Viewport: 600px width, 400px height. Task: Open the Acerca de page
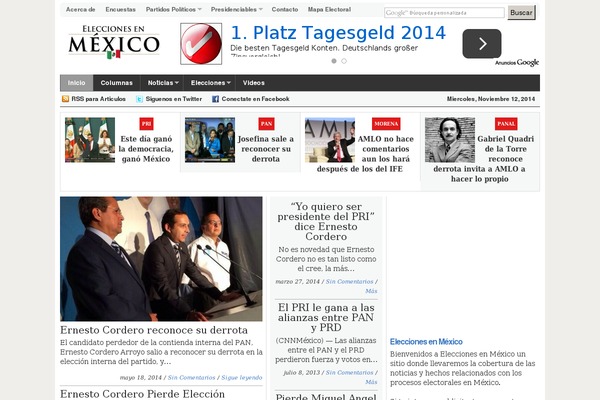point(80,10)
